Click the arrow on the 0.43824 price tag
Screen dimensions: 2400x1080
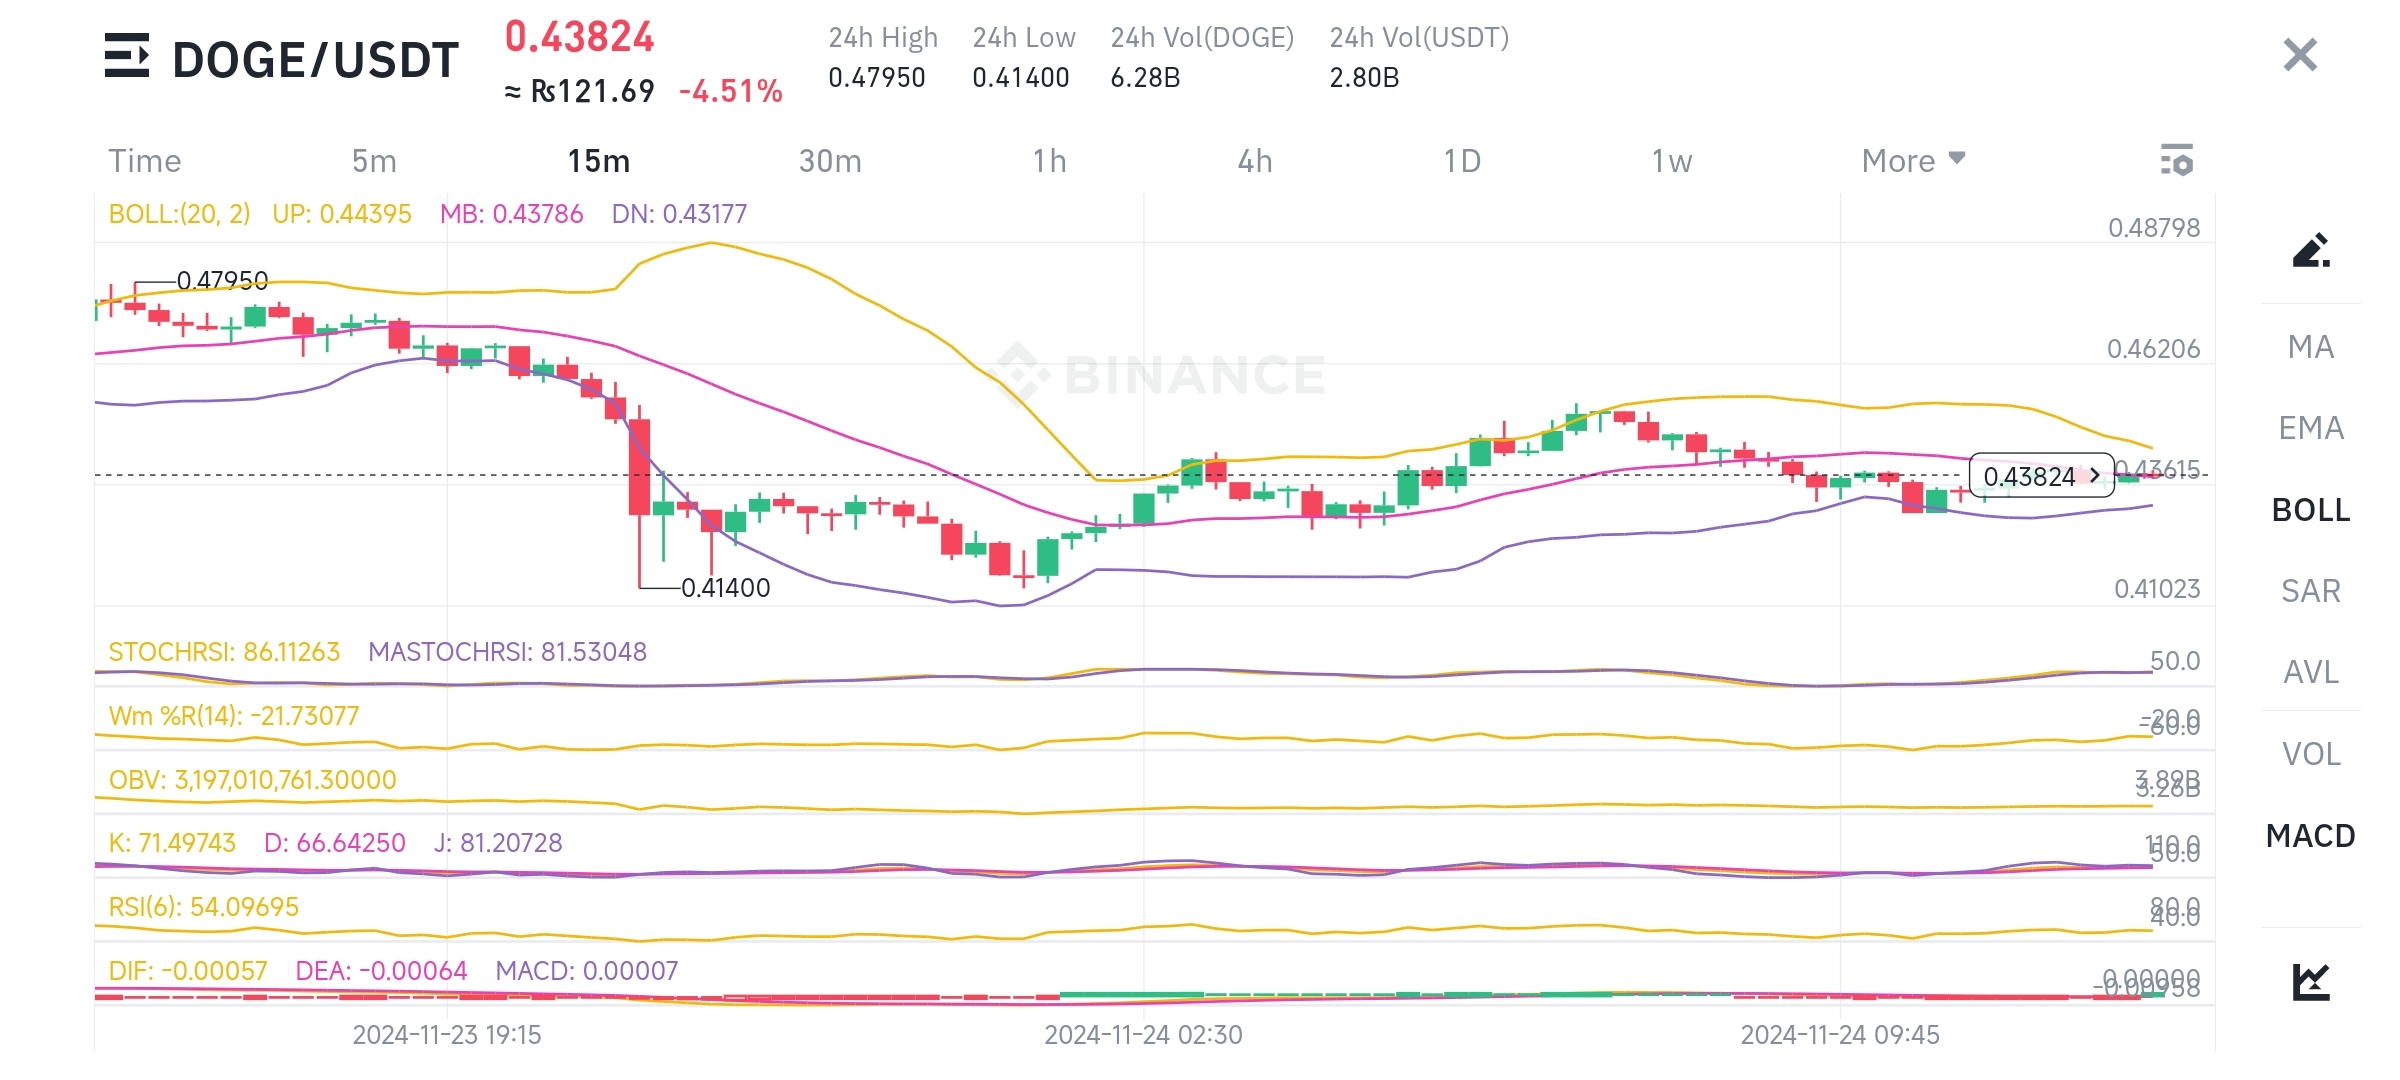pos(2094,476)
